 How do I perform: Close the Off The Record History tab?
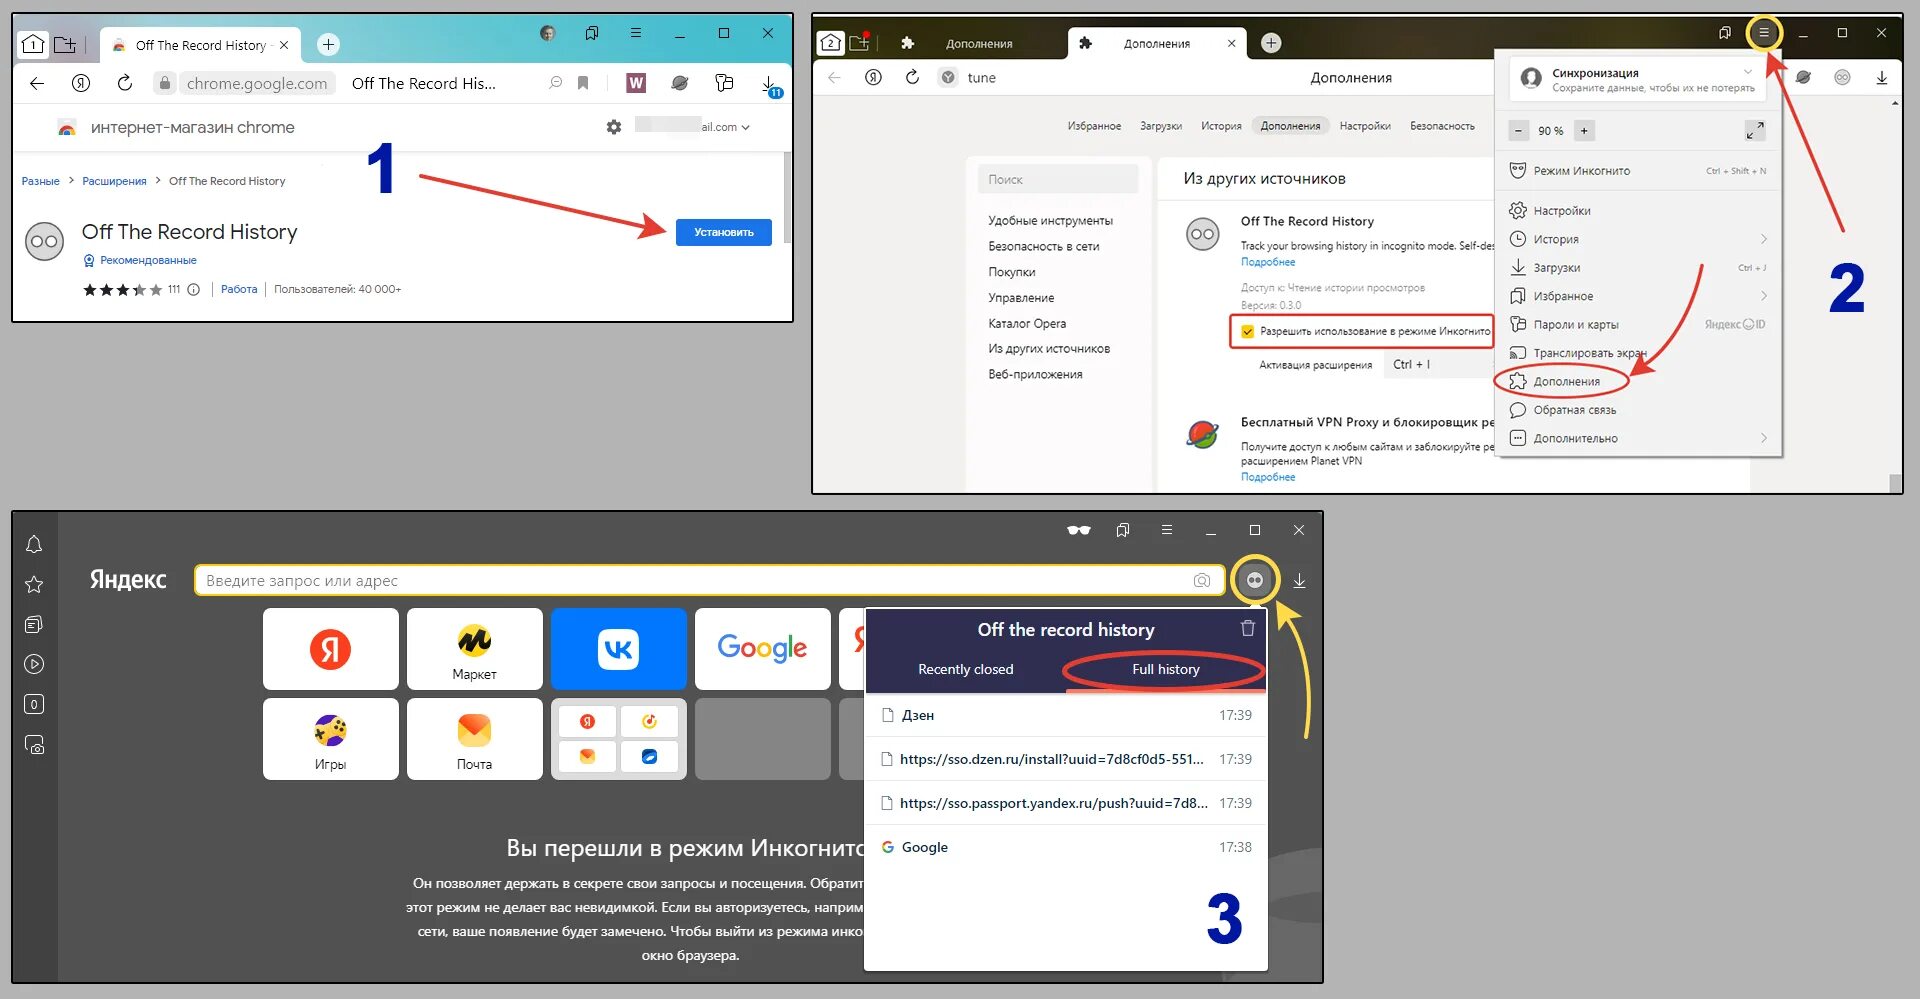pyautogui.click(x=284, y=45)
